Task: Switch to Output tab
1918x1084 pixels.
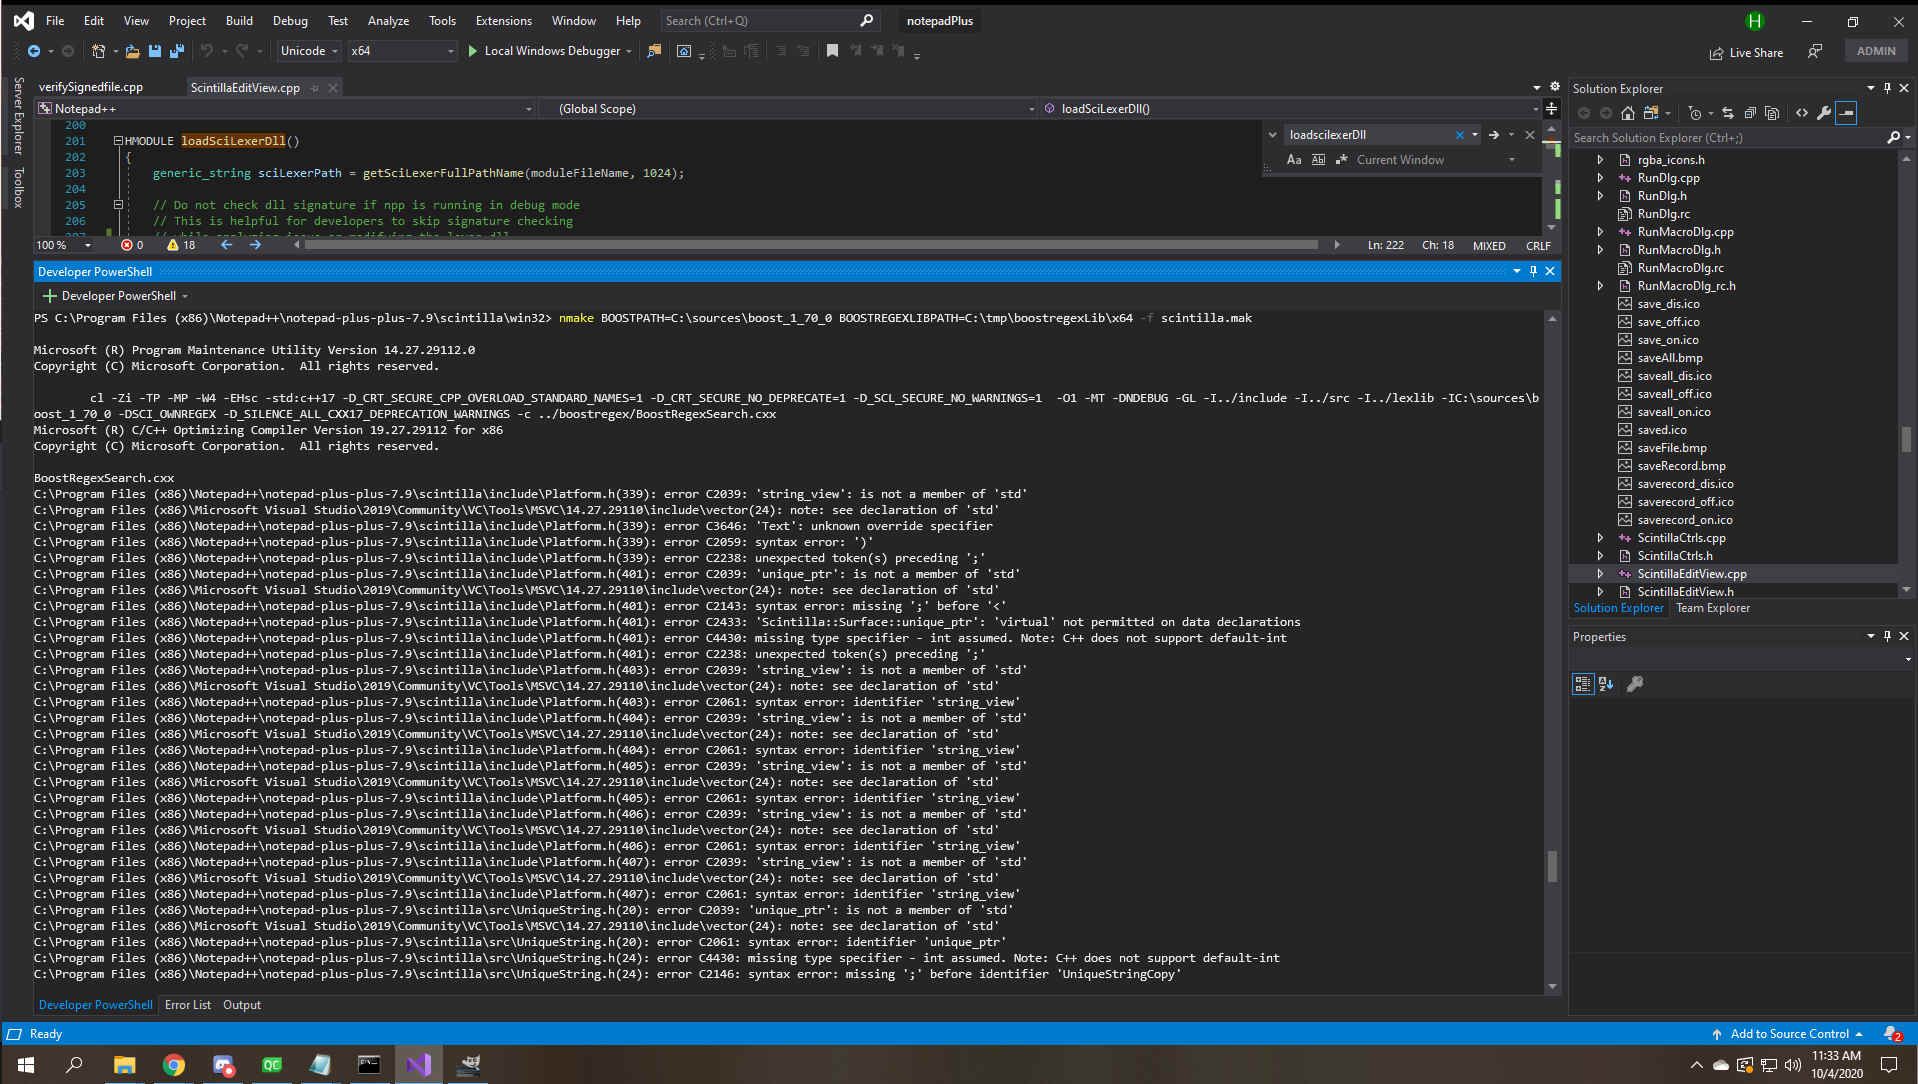Action: (x=241, y=1005)
